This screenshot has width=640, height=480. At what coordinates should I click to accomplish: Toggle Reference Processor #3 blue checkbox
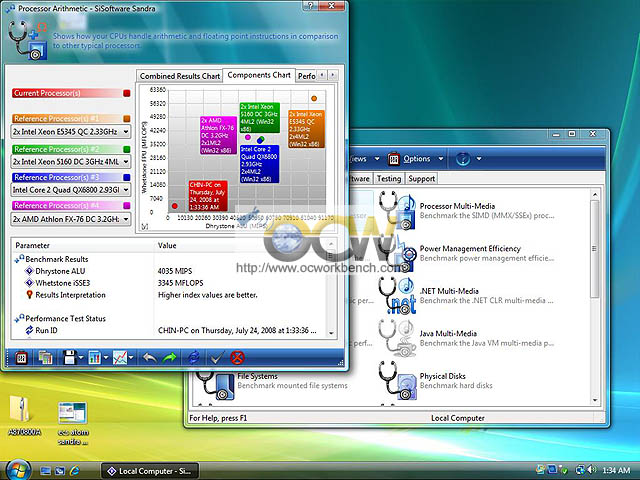(127, 177)
